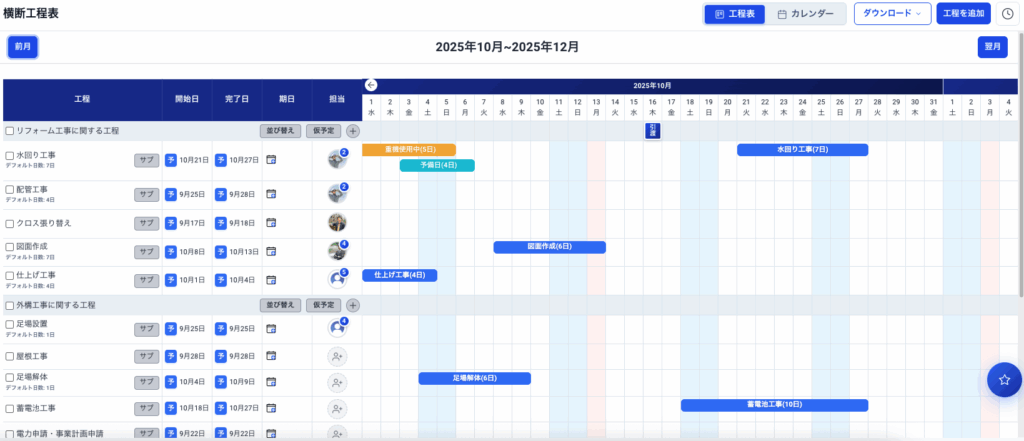Tick the 配管工事 checkbox

[10, 189]
